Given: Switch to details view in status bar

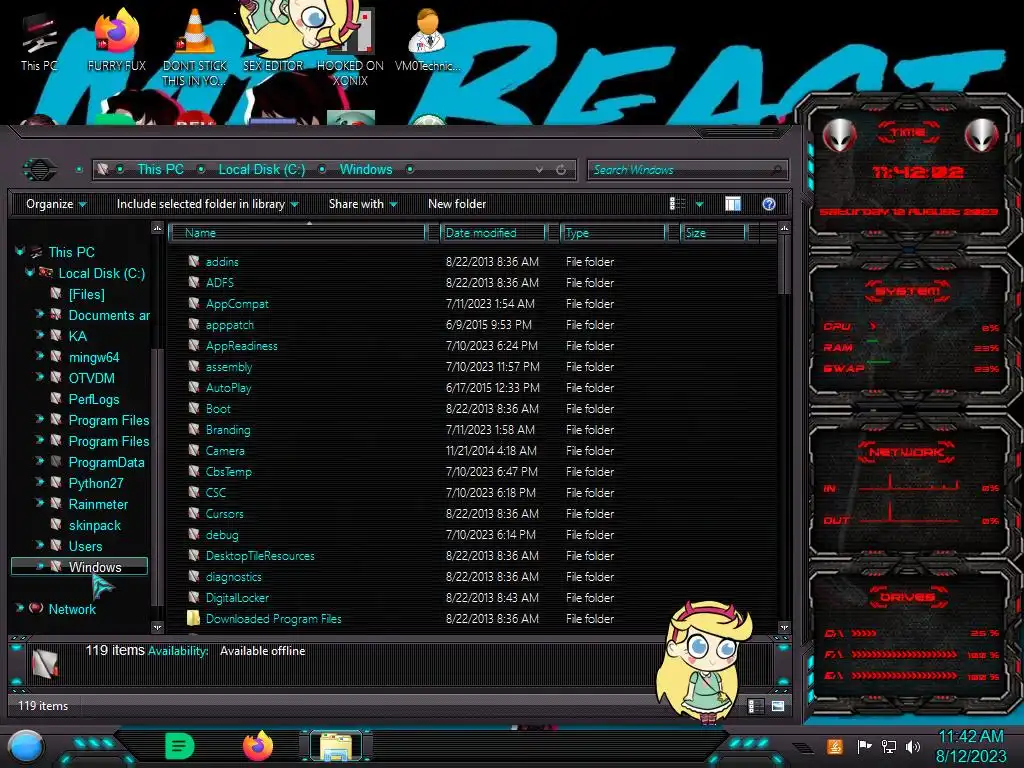Looking at the screenshot, I should coord(756,706).
